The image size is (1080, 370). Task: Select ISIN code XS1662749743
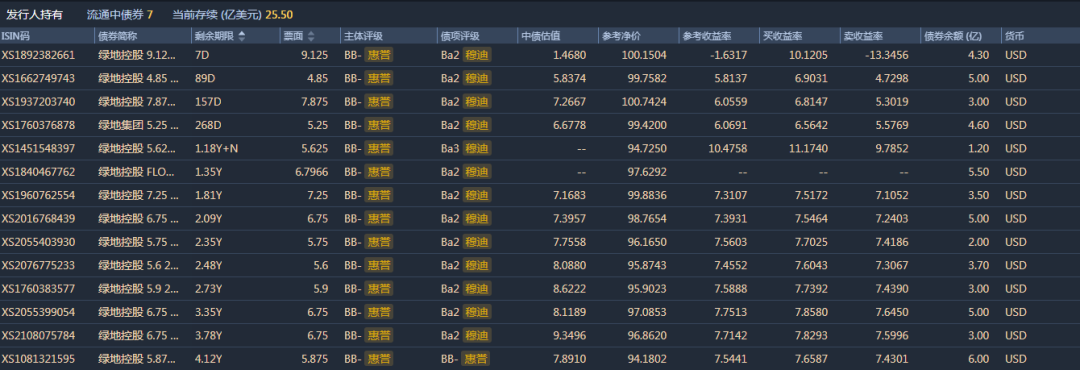pos(39,79)
